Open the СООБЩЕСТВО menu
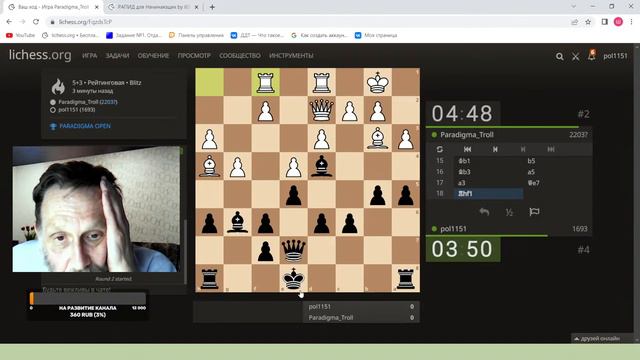 coord(240,56)
